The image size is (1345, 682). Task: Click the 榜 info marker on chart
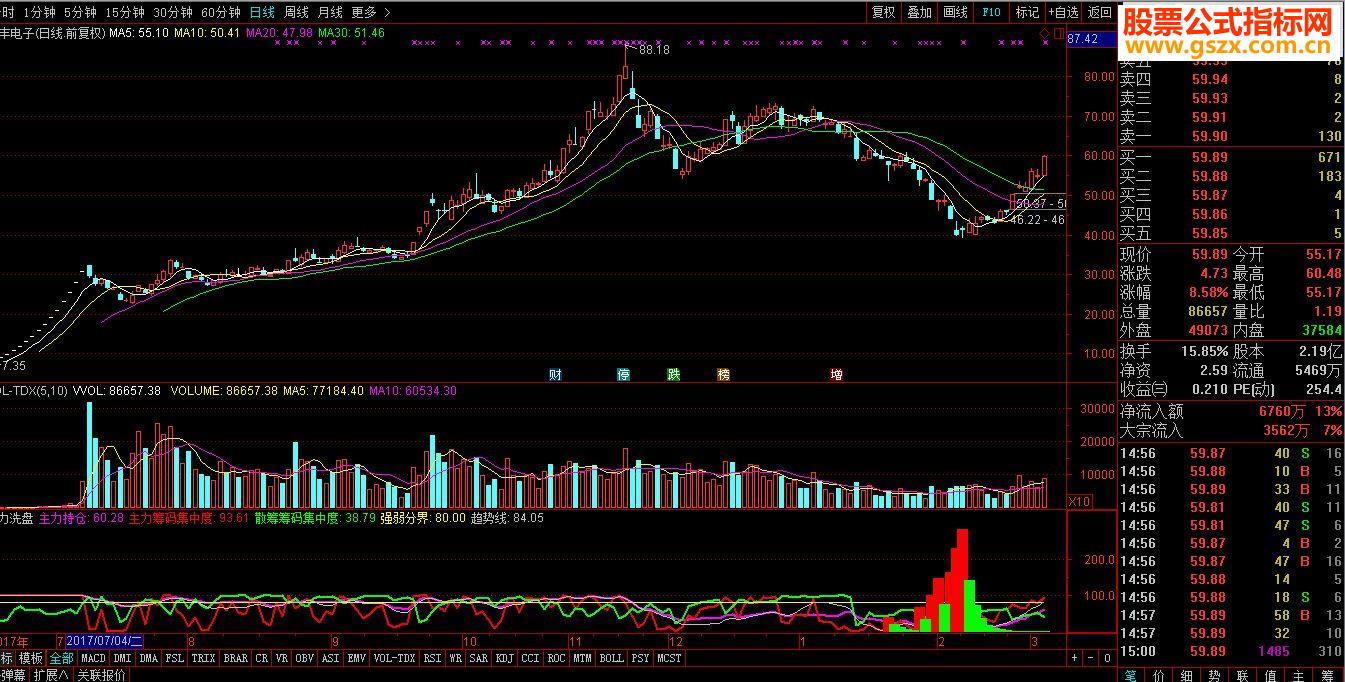pyautogui.click(x=723, y=375)
